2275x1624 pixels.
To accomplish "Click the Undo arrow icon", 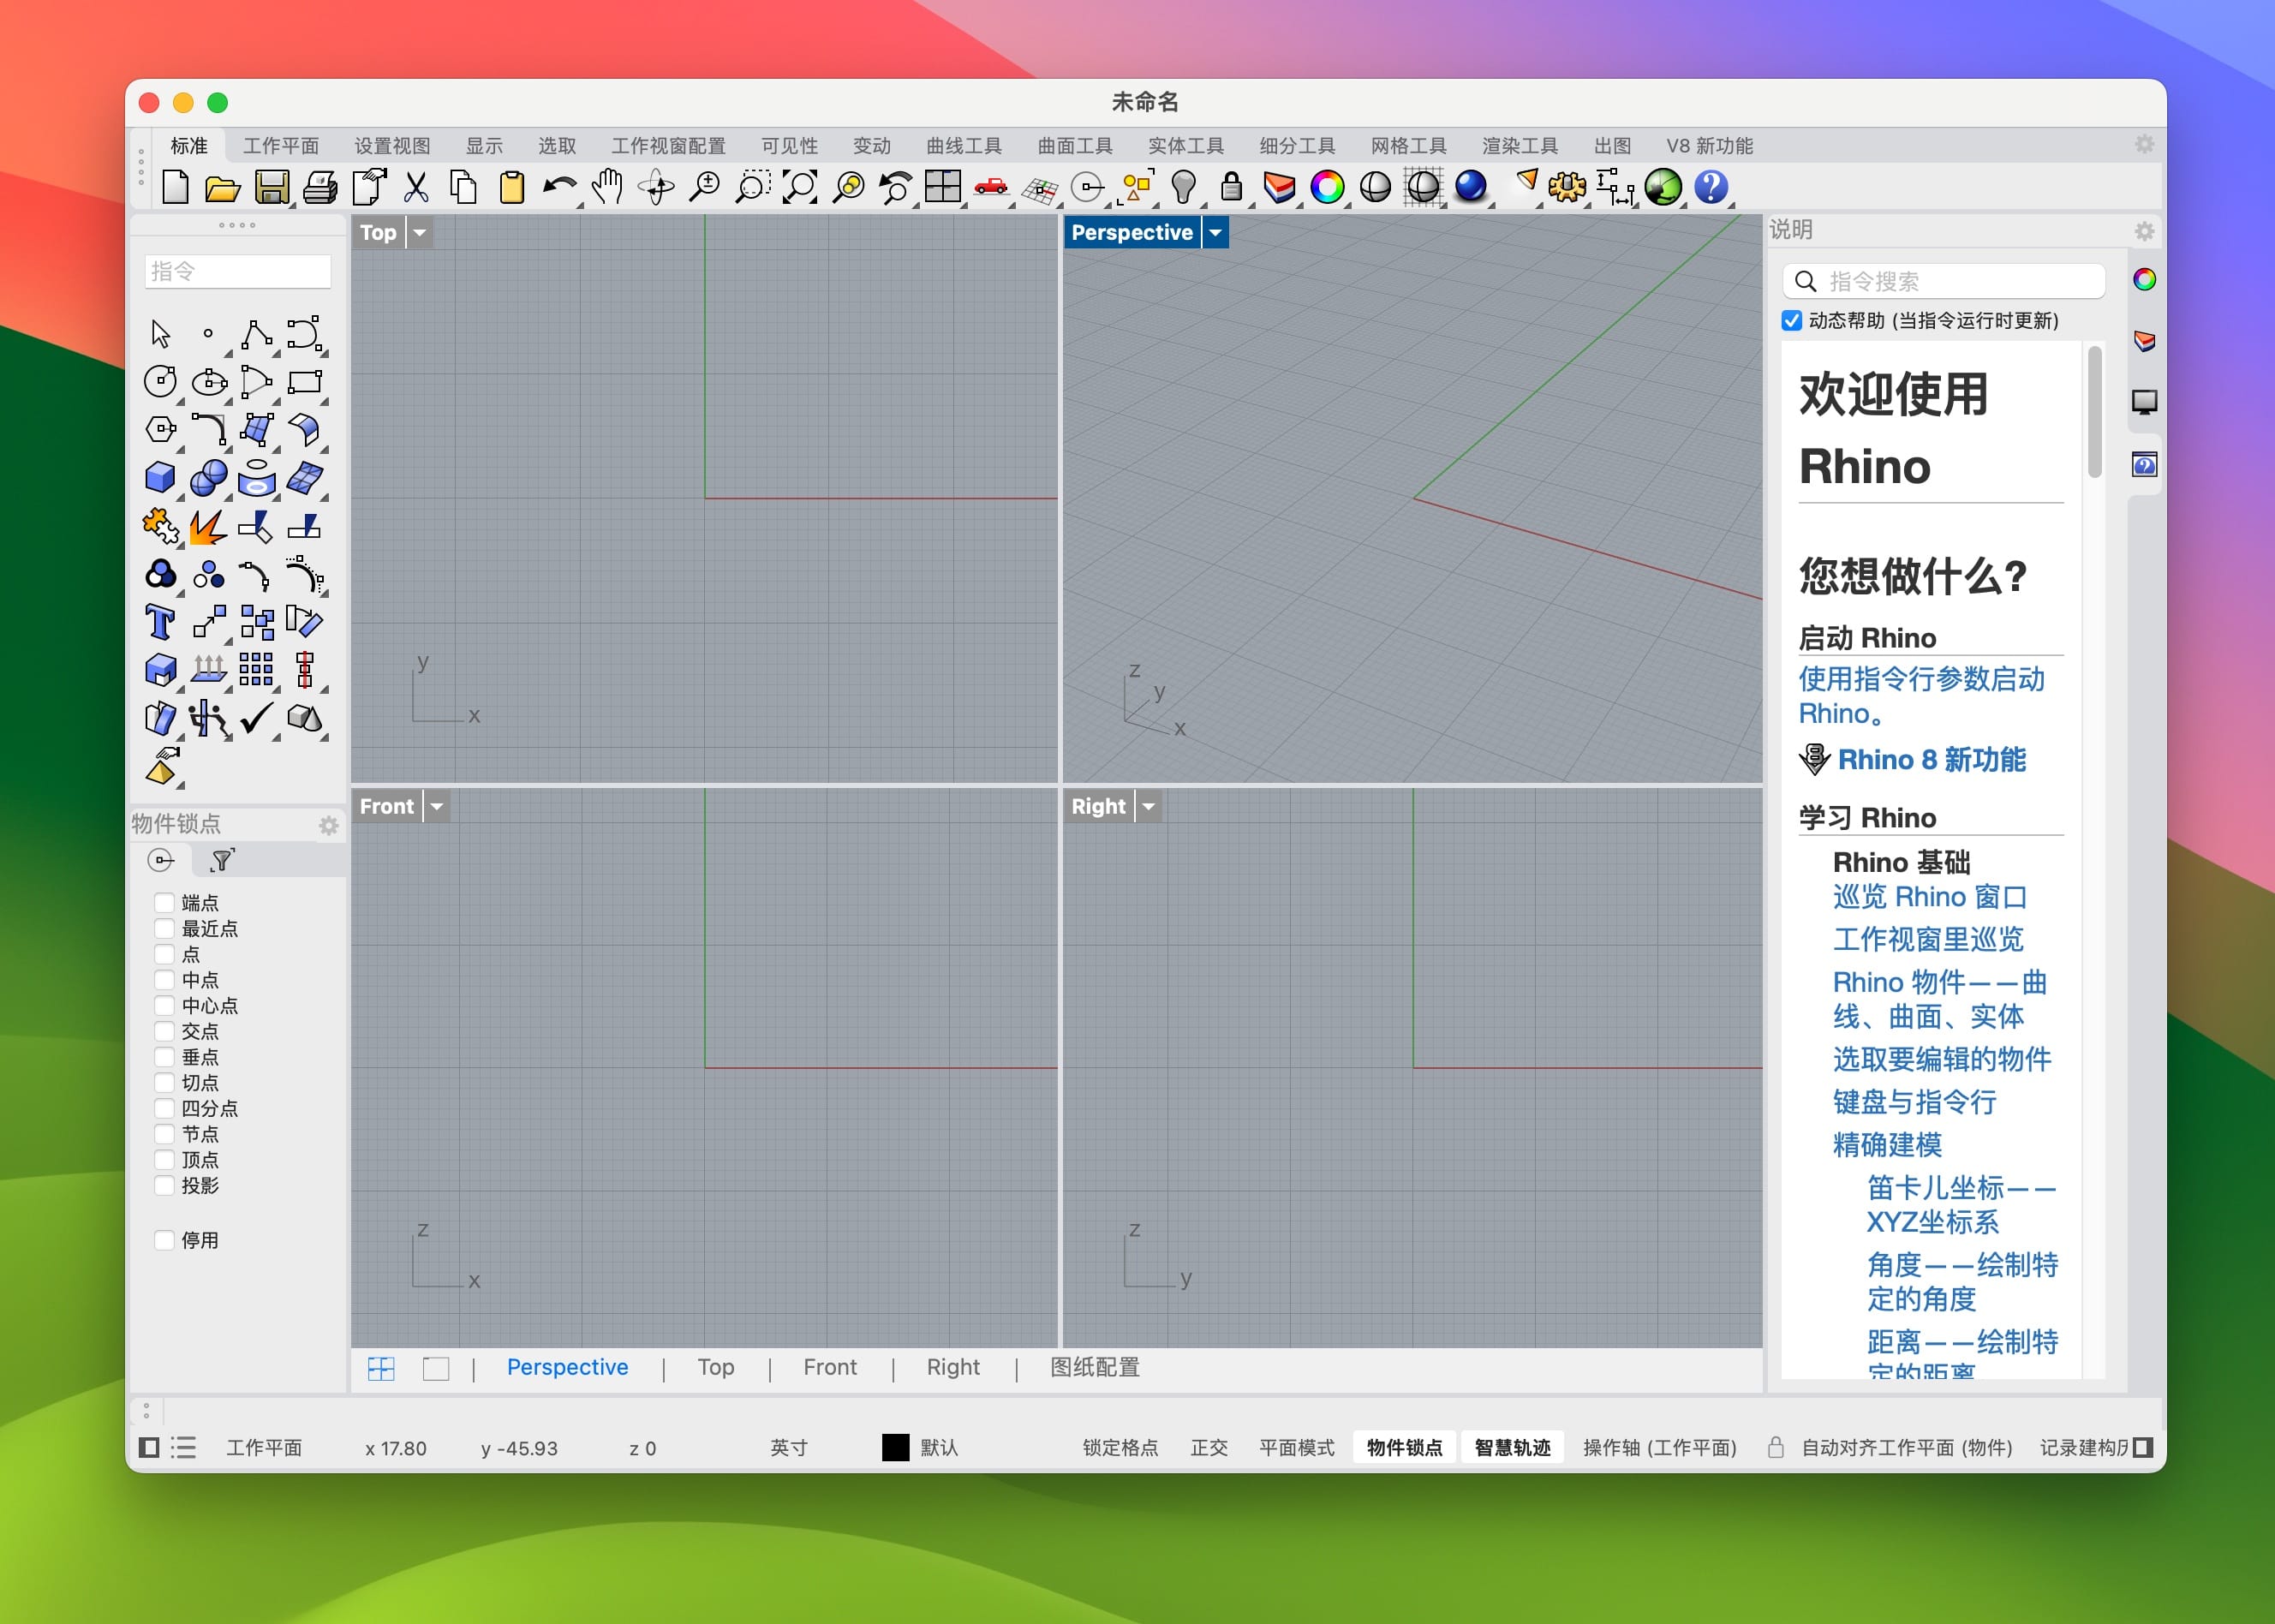I will coord(559,187).
